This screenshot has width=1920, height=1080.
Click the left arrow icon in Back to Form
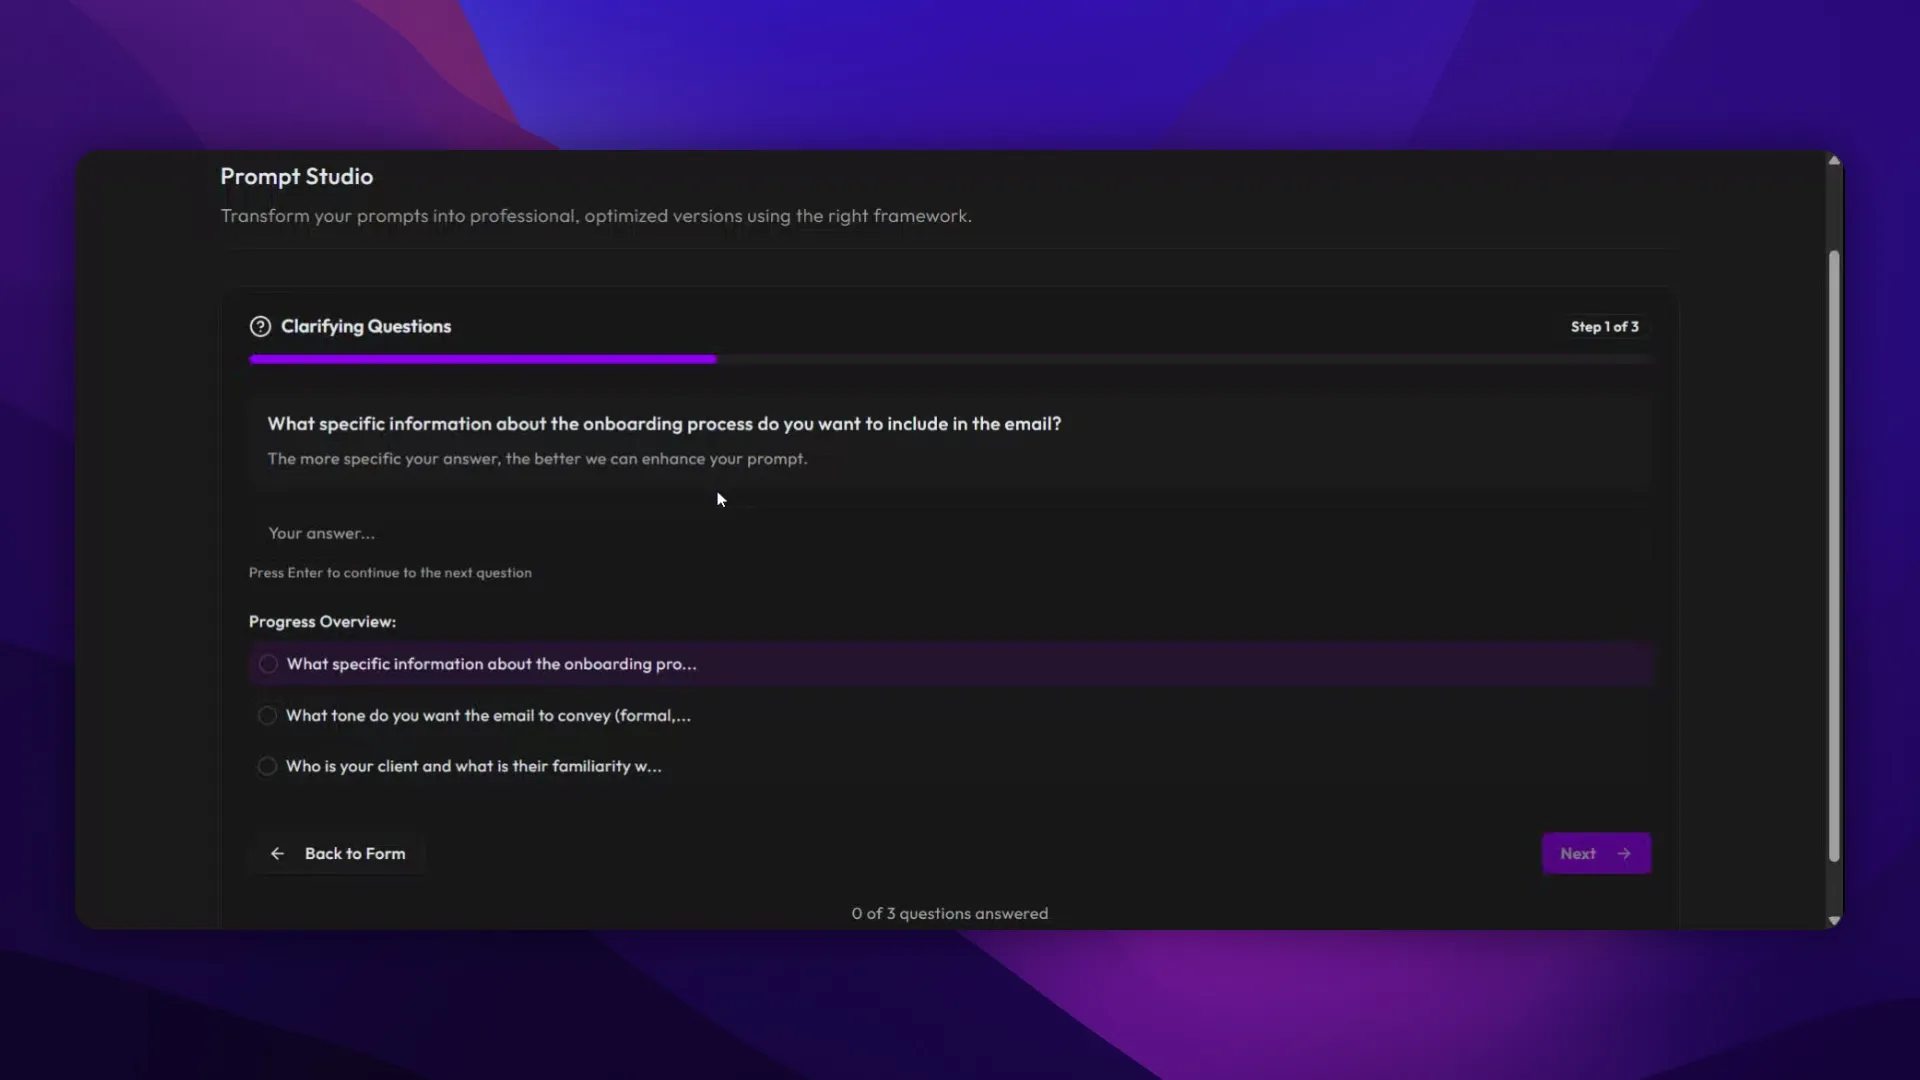[277, 854]
